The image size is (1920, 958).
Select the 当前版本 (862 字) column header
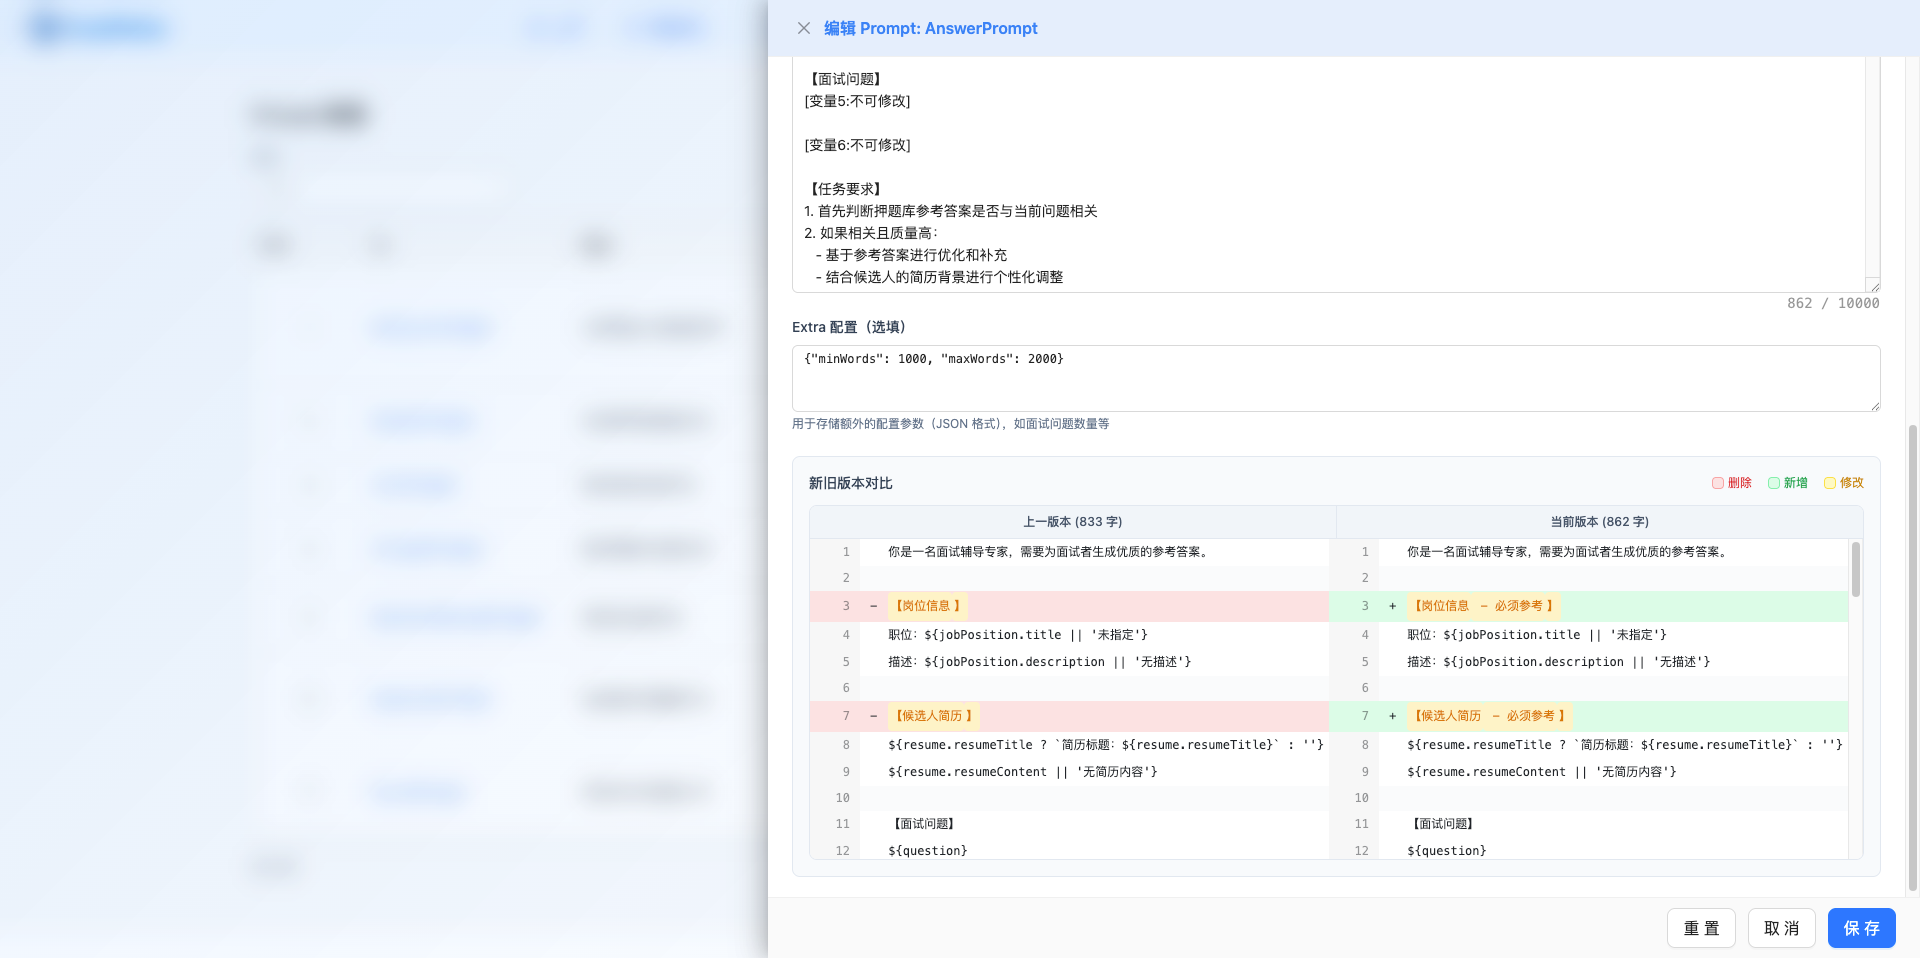(x=1598, y=521)
